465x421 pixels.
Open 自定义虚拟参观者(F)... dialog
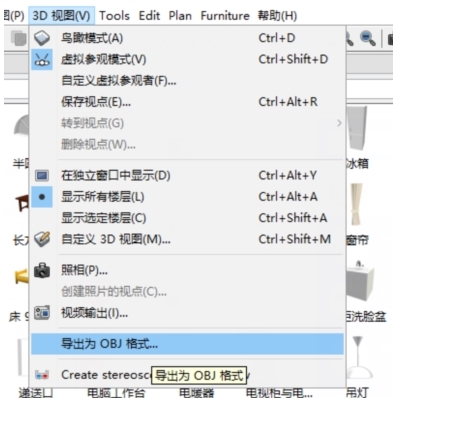coord(187,81)
